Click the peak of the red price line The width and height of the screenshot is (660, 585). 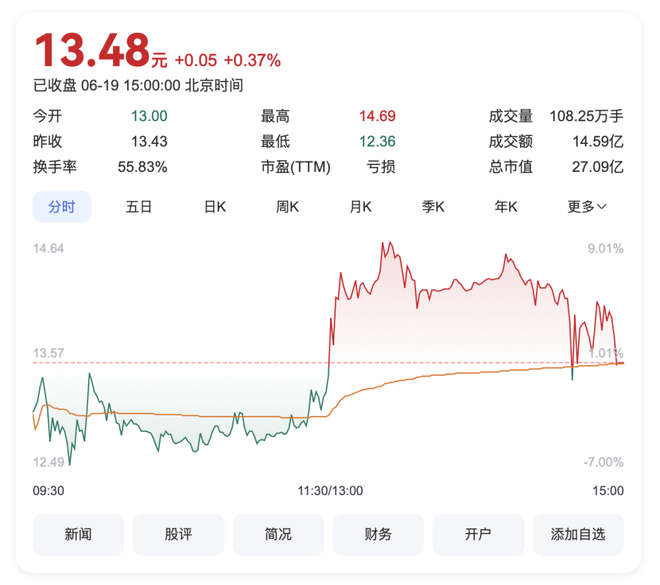390,242
